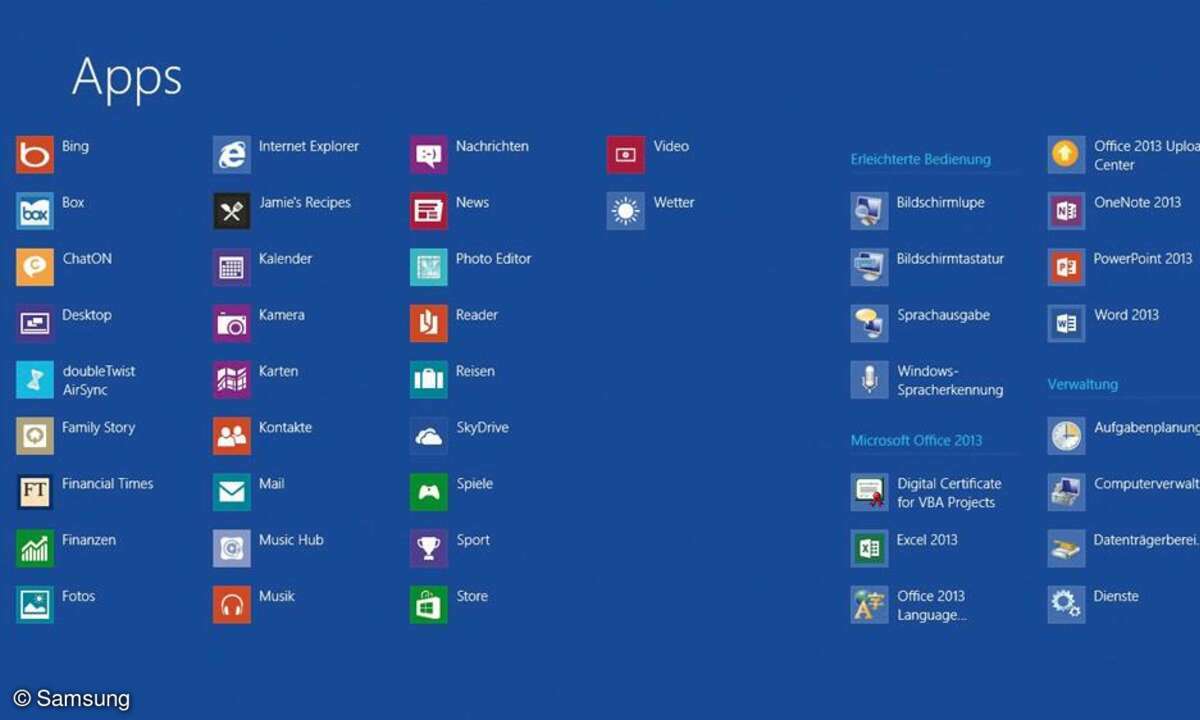Screen dimensions: 1200x720
Task: Click the Word 2013 label text
Action: pos(1126,315)
